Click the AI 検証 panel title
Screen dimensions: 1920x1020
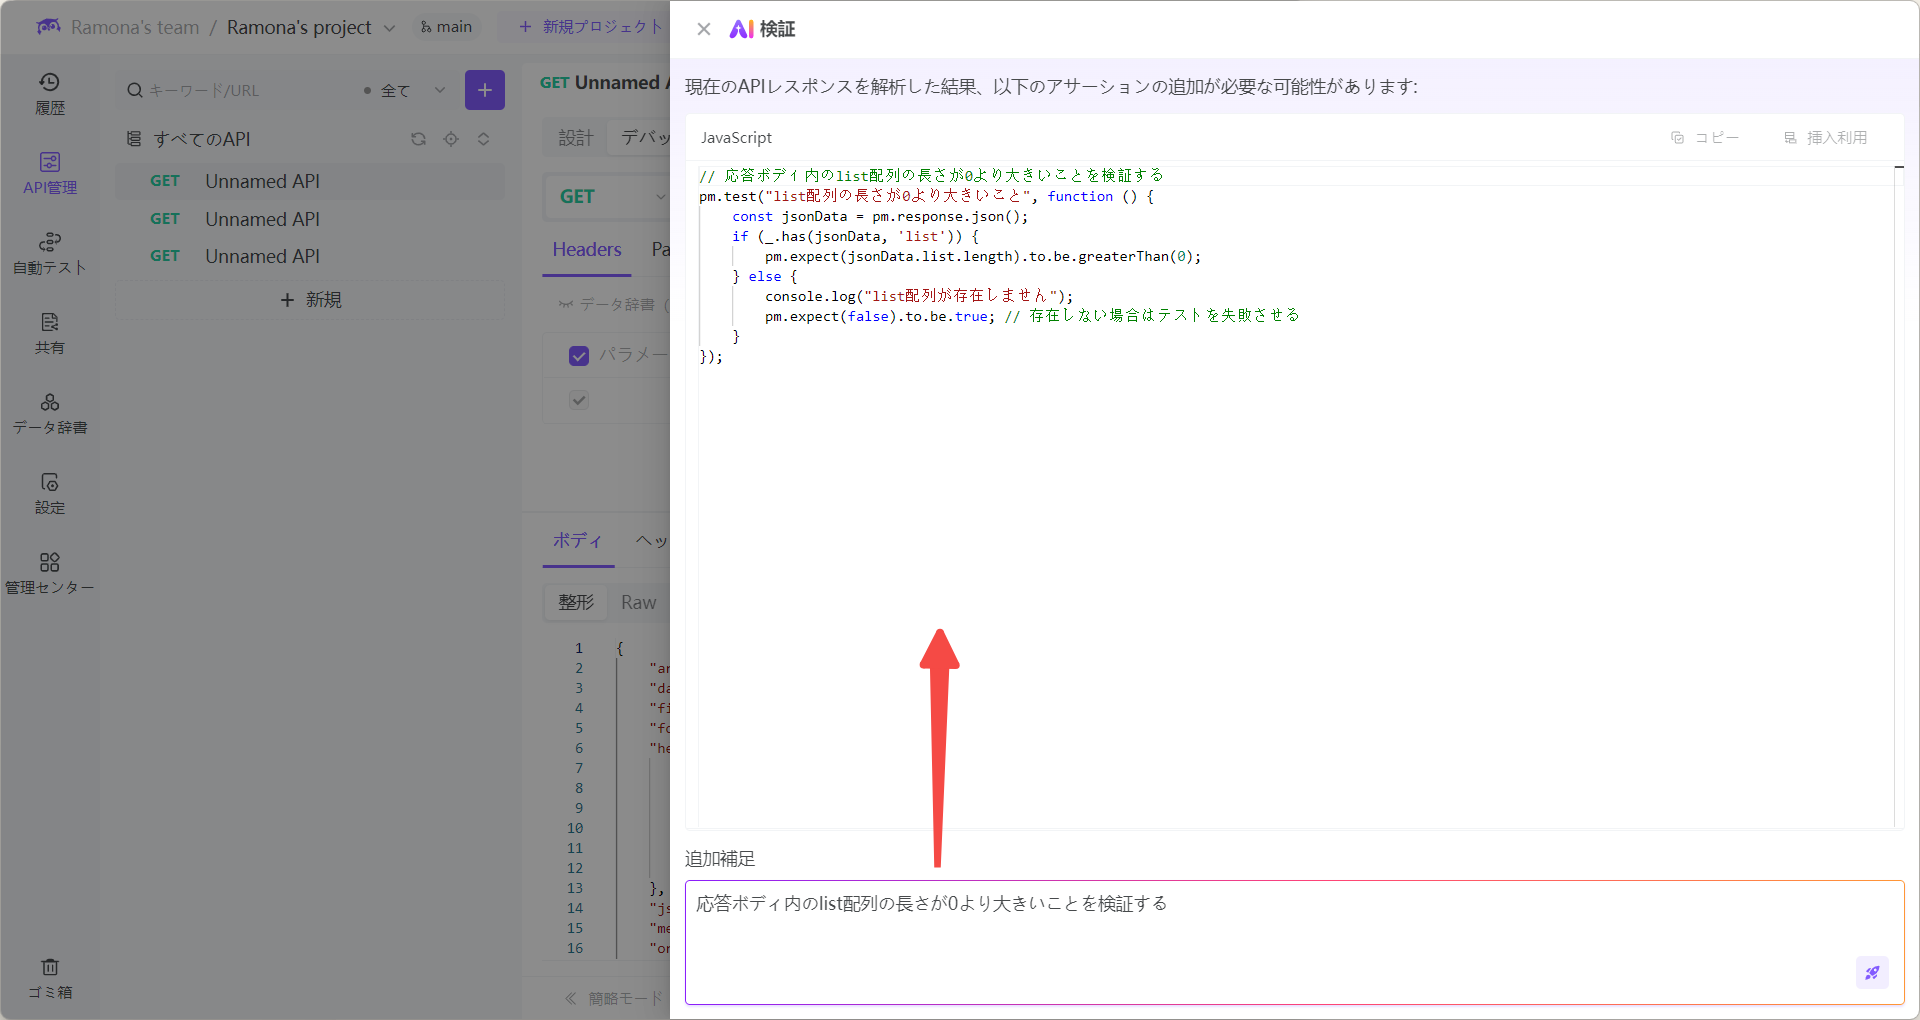(x=763, y=29)
